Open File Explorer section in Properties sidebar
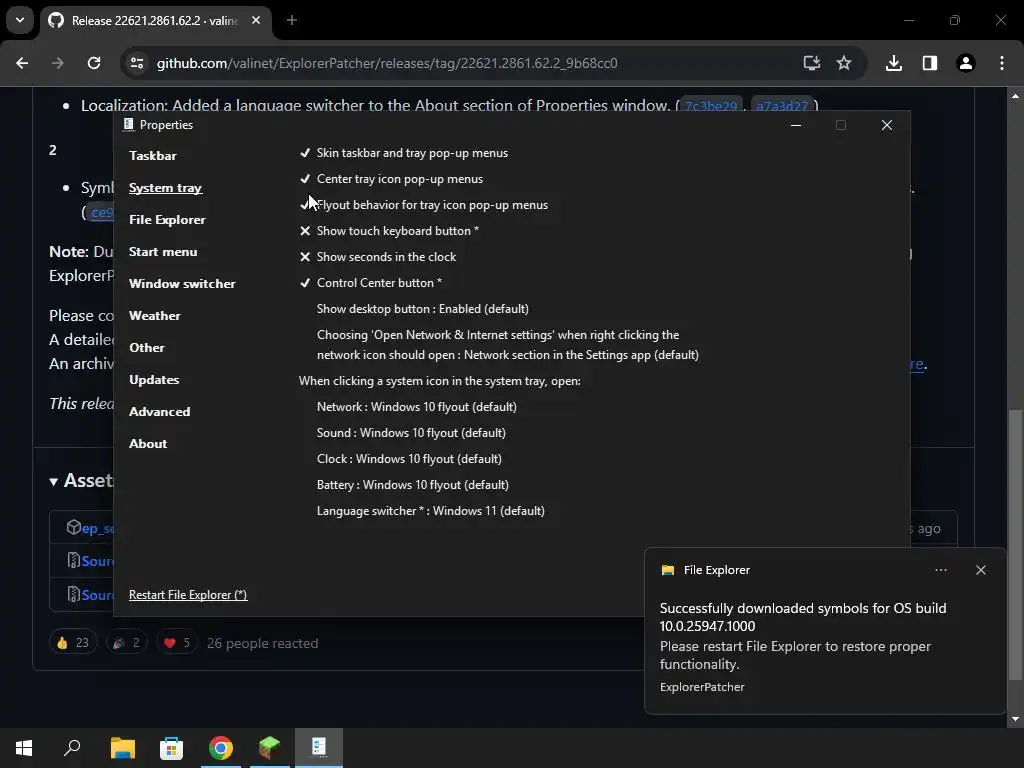The height and width of the screenshot is (768, 1024). tap(167, 219)
